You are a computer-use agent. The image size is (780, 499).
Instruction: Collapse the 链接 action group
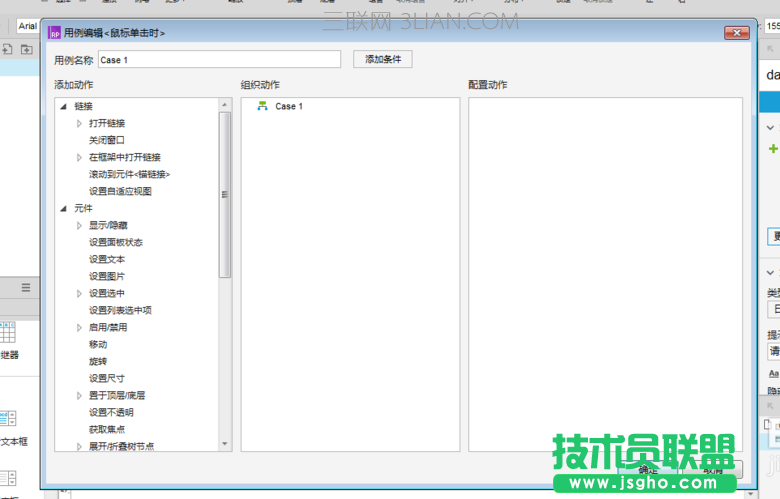tap(64, 106)
